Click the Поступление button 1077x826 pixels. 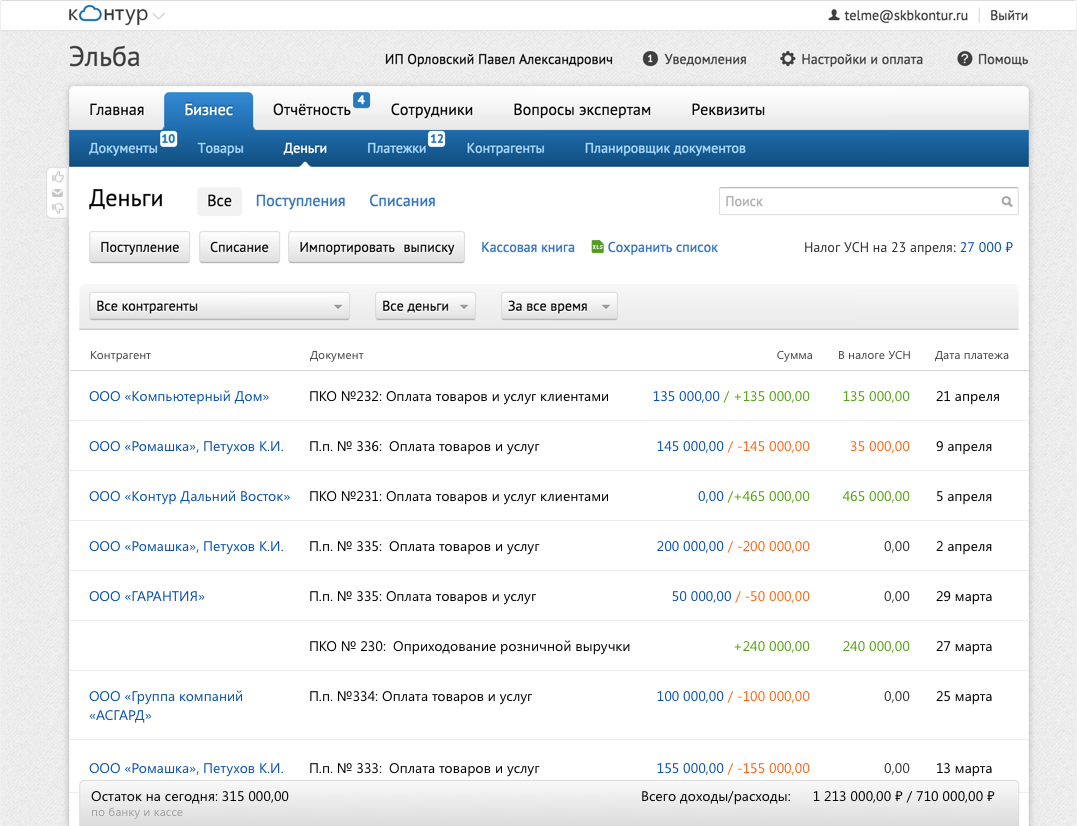pos(139,247)
